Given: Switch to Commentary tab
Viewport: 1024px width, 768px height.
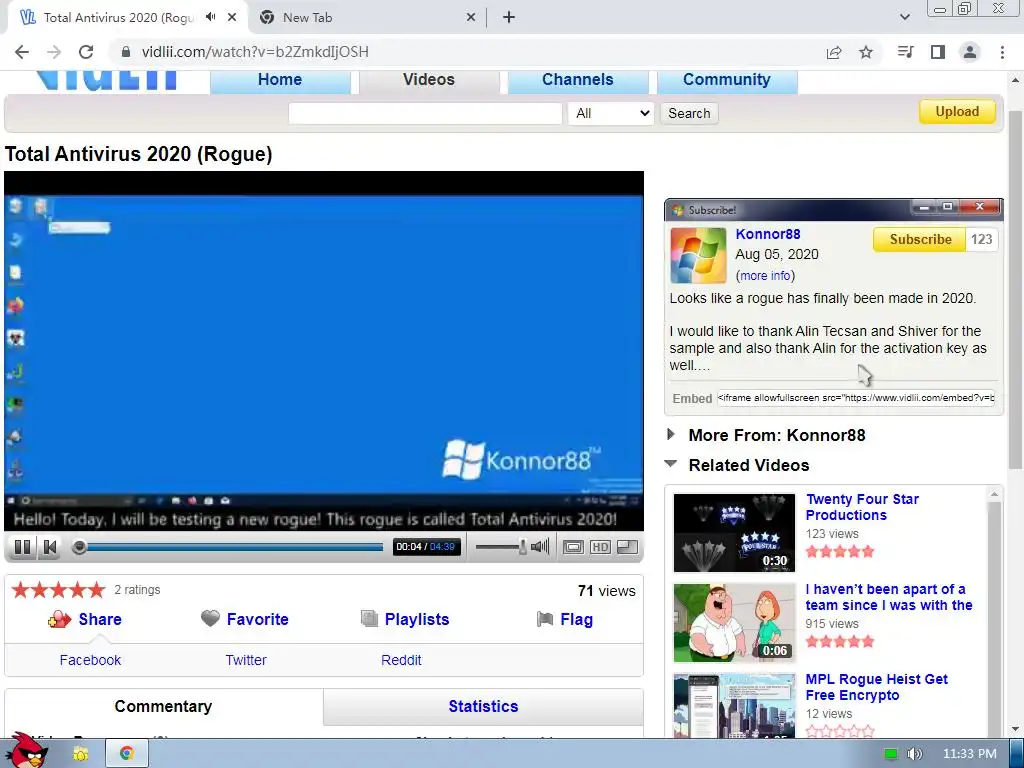Looking at the screenshot, I should coord(163,707).
